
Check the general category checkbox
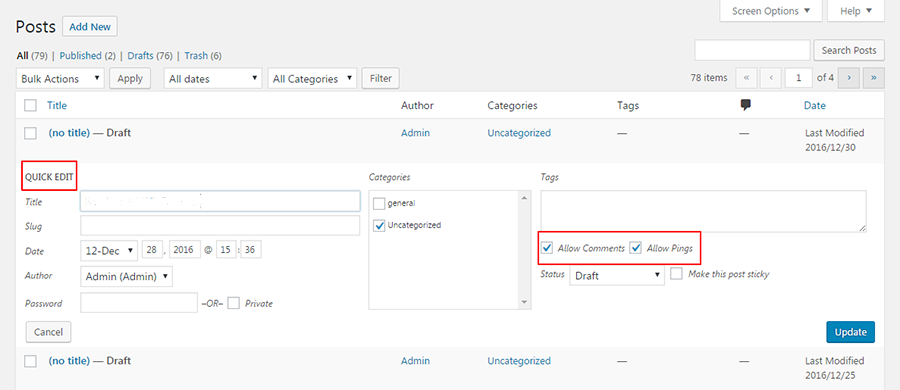(379, 203)
